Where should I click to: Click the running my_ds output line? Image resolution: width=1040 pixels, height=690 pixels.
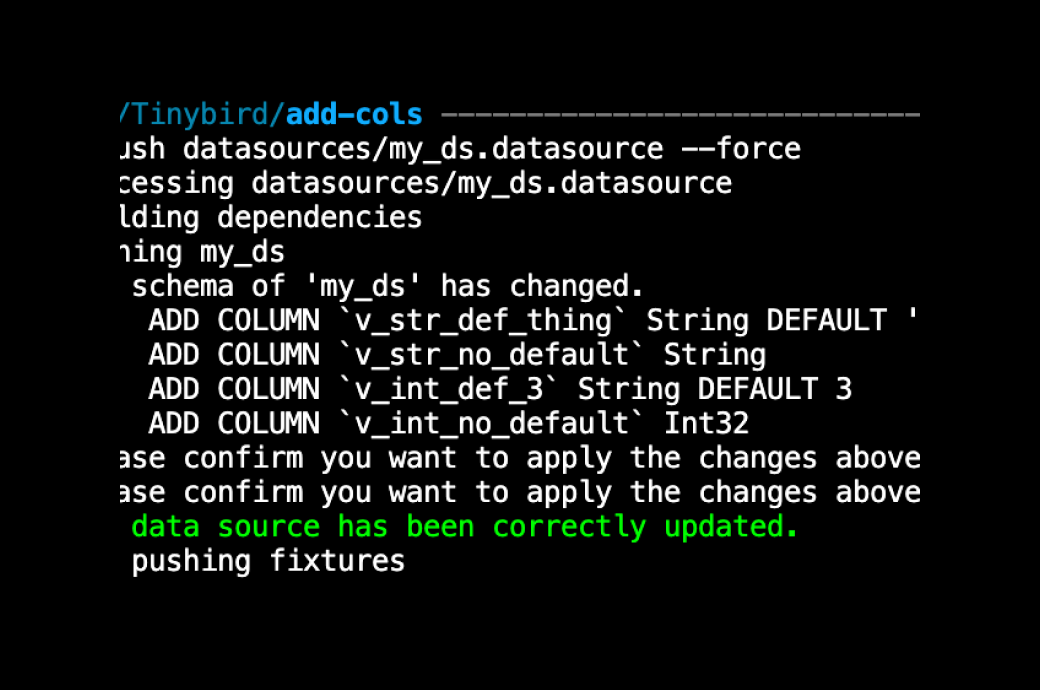202,251
